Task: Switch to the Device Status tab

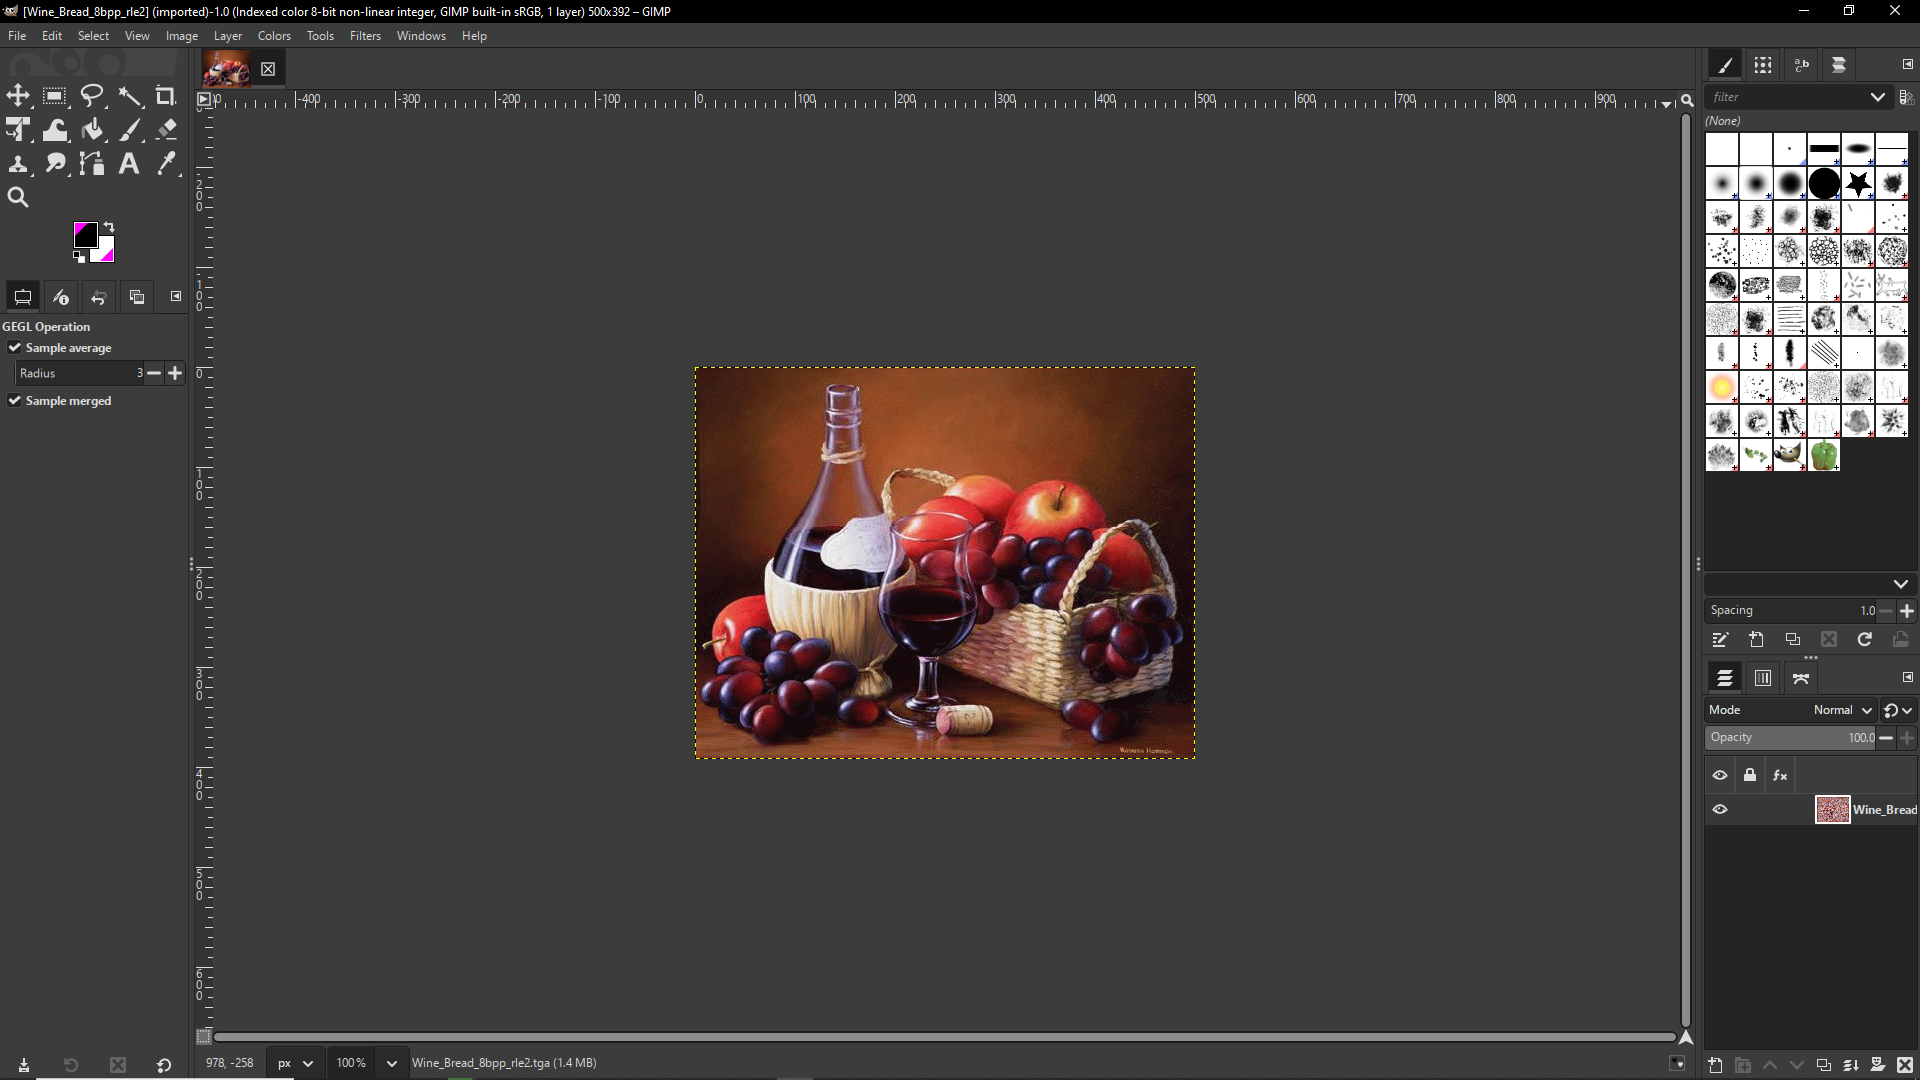Action: coord(61,297)
